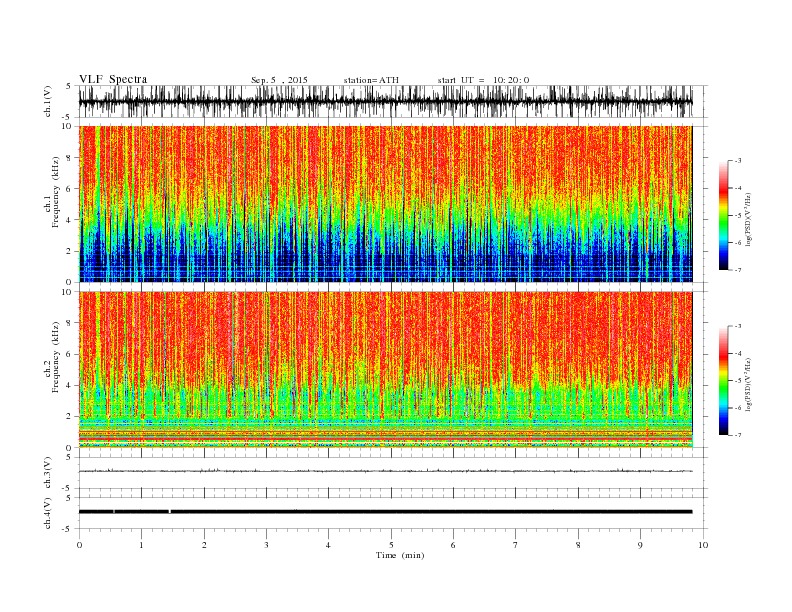Click the time axis tick label "7"
Screen dimensions: 792x612
tap(516, 545)
